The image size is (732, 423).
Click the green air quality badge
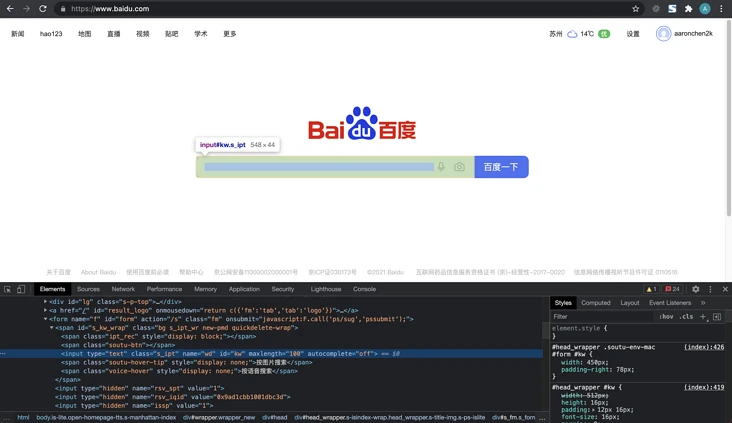[604, 34]
